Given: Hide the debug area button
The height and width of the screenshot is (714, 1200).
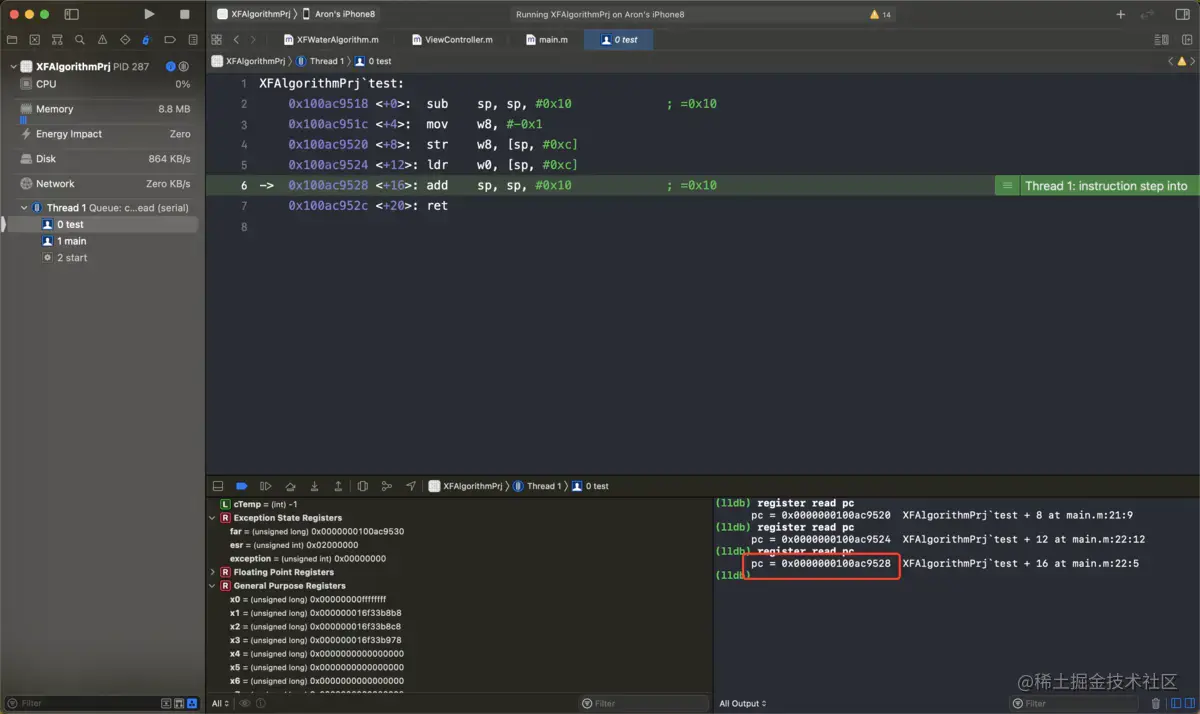Looking at the screenshot, I should [x=217, y=486].
